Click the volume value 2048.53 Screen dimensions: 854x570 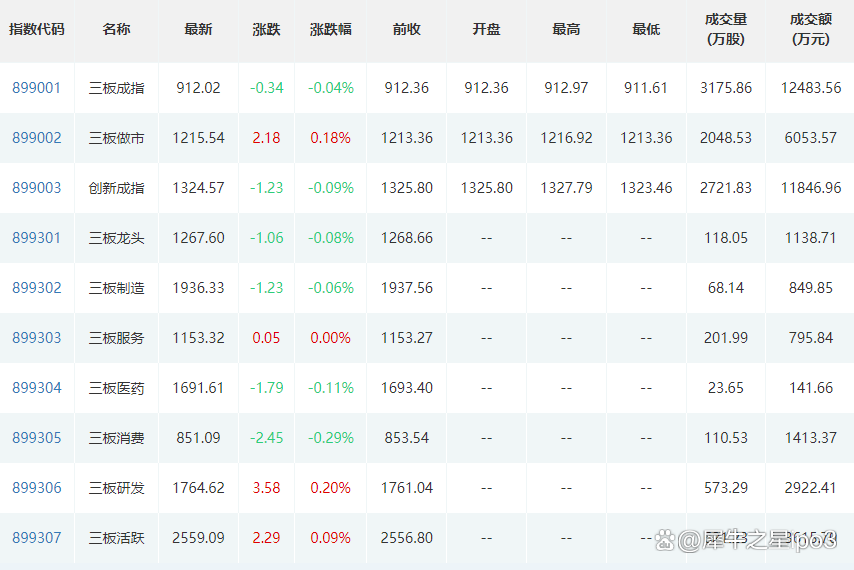click(x=725, y=138)
